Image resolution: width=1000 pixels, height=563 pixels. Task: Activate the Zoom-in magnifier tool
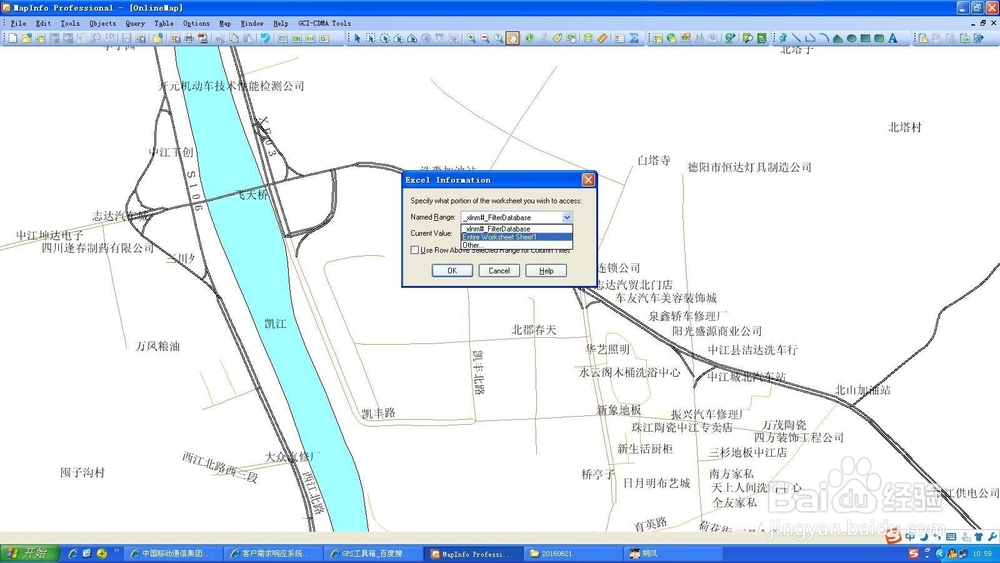click(x=471, y=38)
